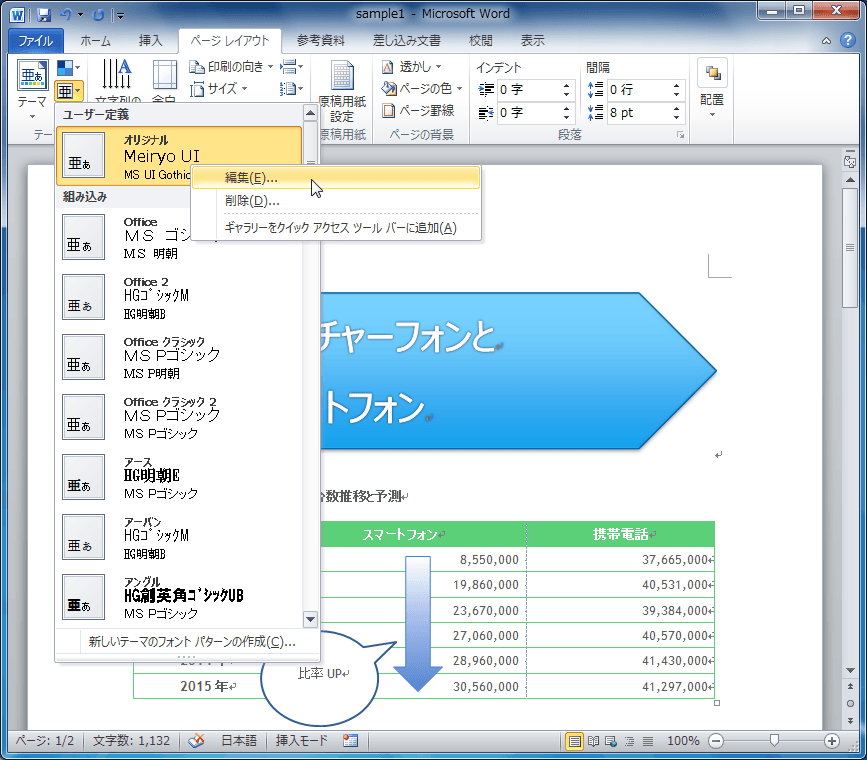This screenshot has width=867, height=760.
Task: Click the Undo icon in title bar
Action: (x=66, y=15)
